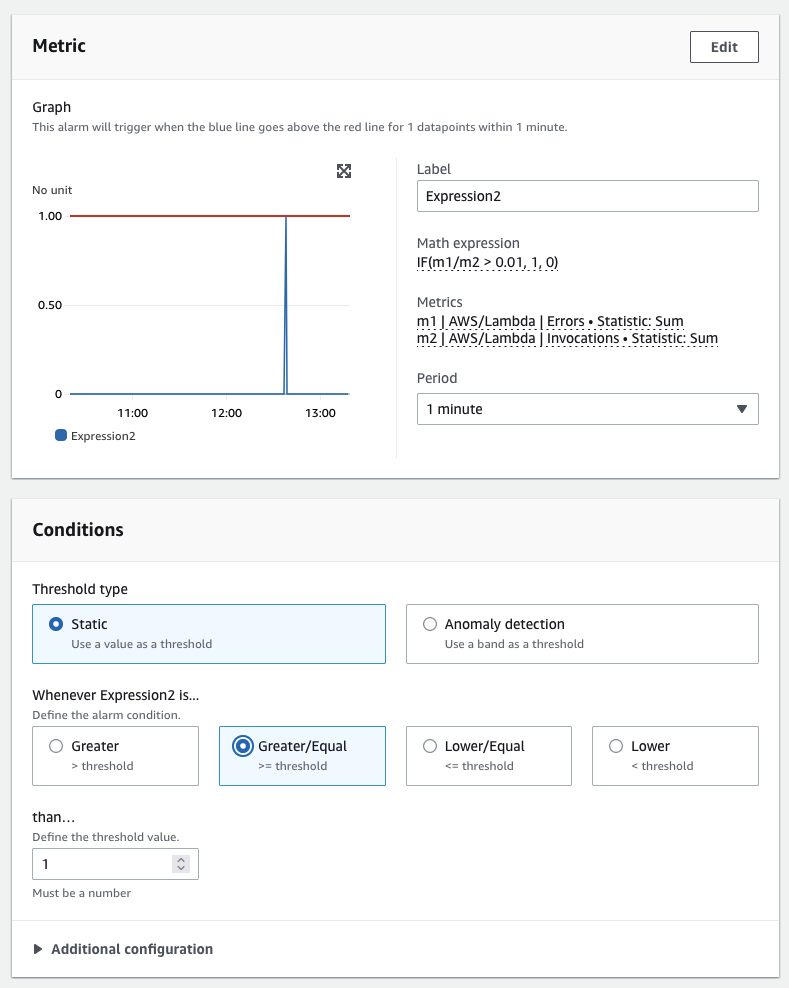
Task: Open the Period dropdown
Action: pos(587,409)
